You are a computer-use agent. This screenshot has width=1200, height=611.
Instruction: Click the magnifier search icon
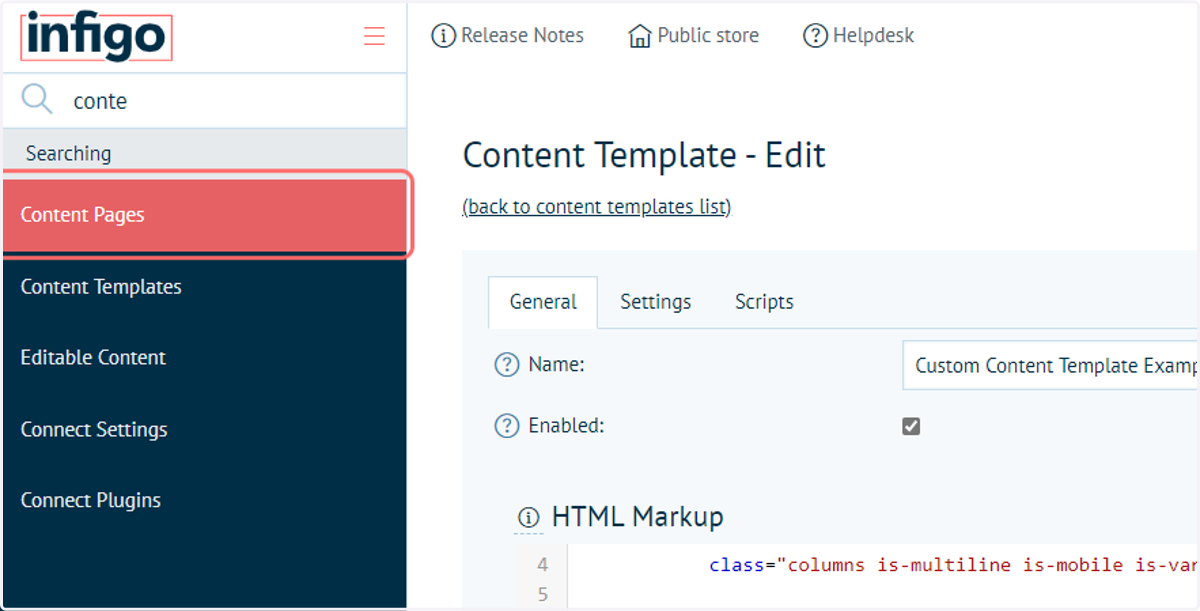37,99
